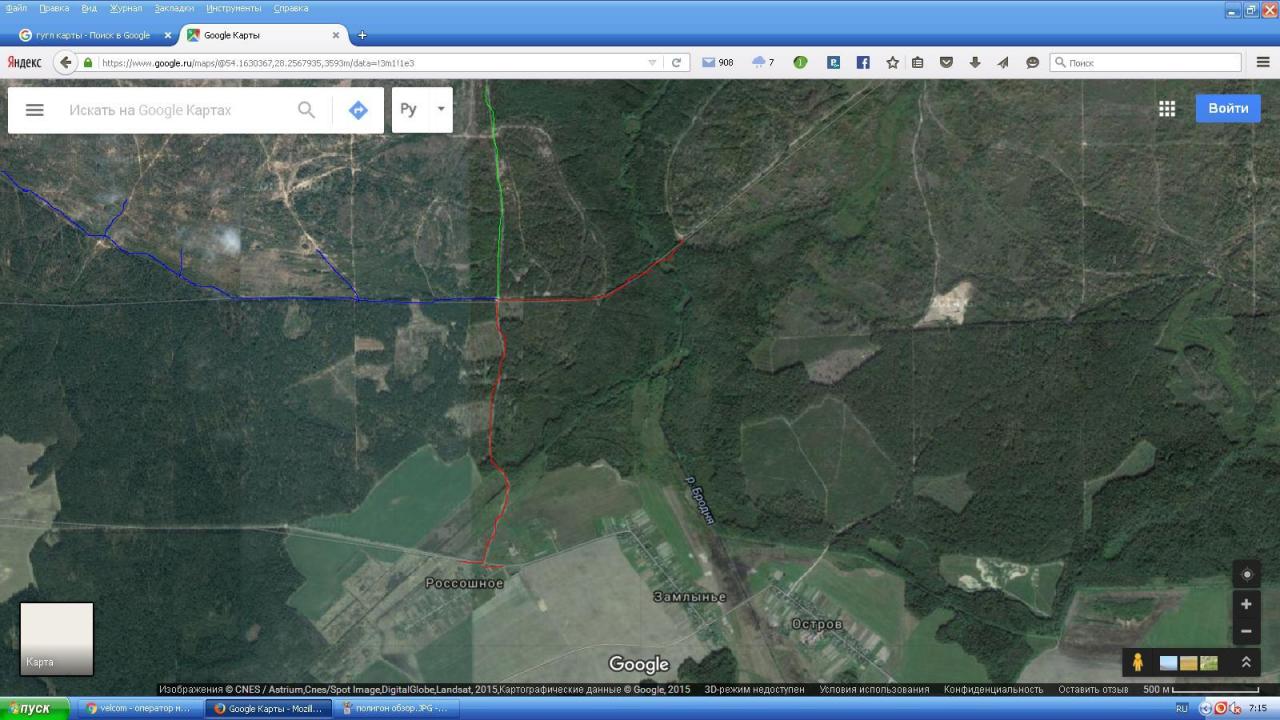Click the directions route icon
Viewport: 1280px width, 720px height.
(x=358, y=110)
